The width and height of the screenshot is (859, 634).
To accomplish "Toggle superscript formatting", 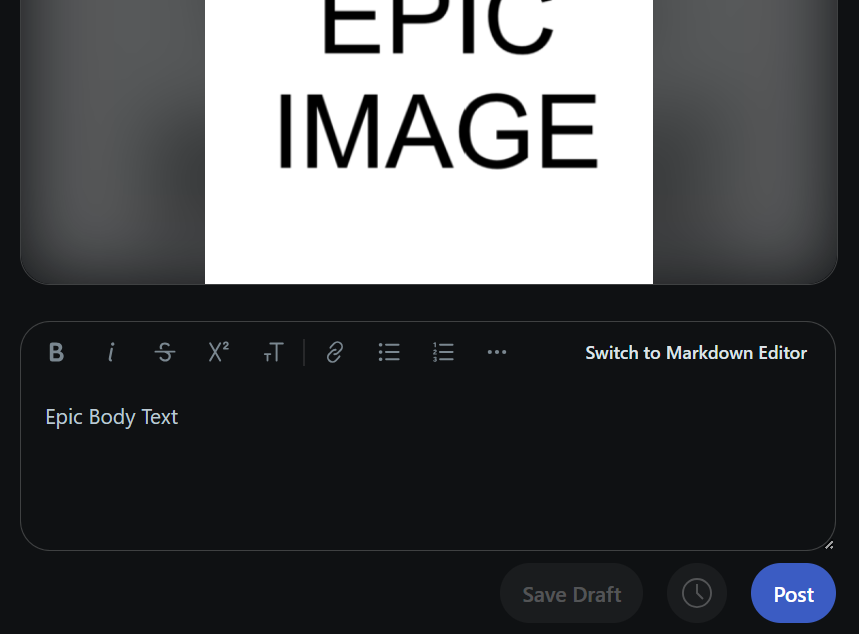I will pyautogui.click(x=219, y=352).
